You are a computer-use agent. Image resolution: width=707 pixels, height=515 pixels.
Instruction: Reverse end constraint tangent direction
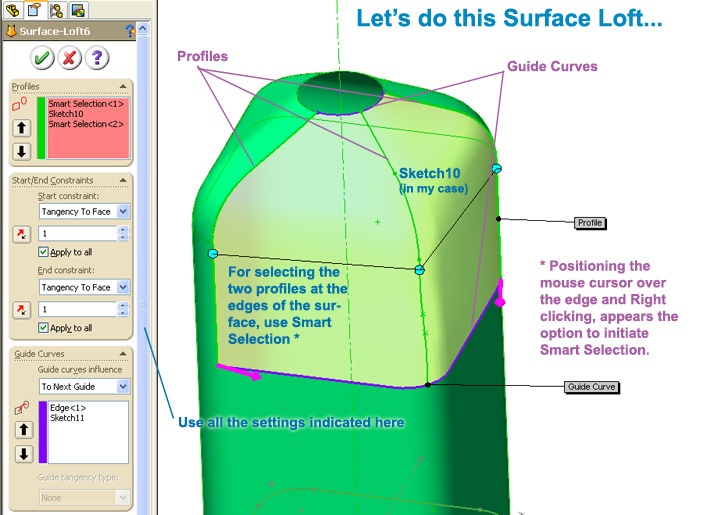click(x=21, y=310)
